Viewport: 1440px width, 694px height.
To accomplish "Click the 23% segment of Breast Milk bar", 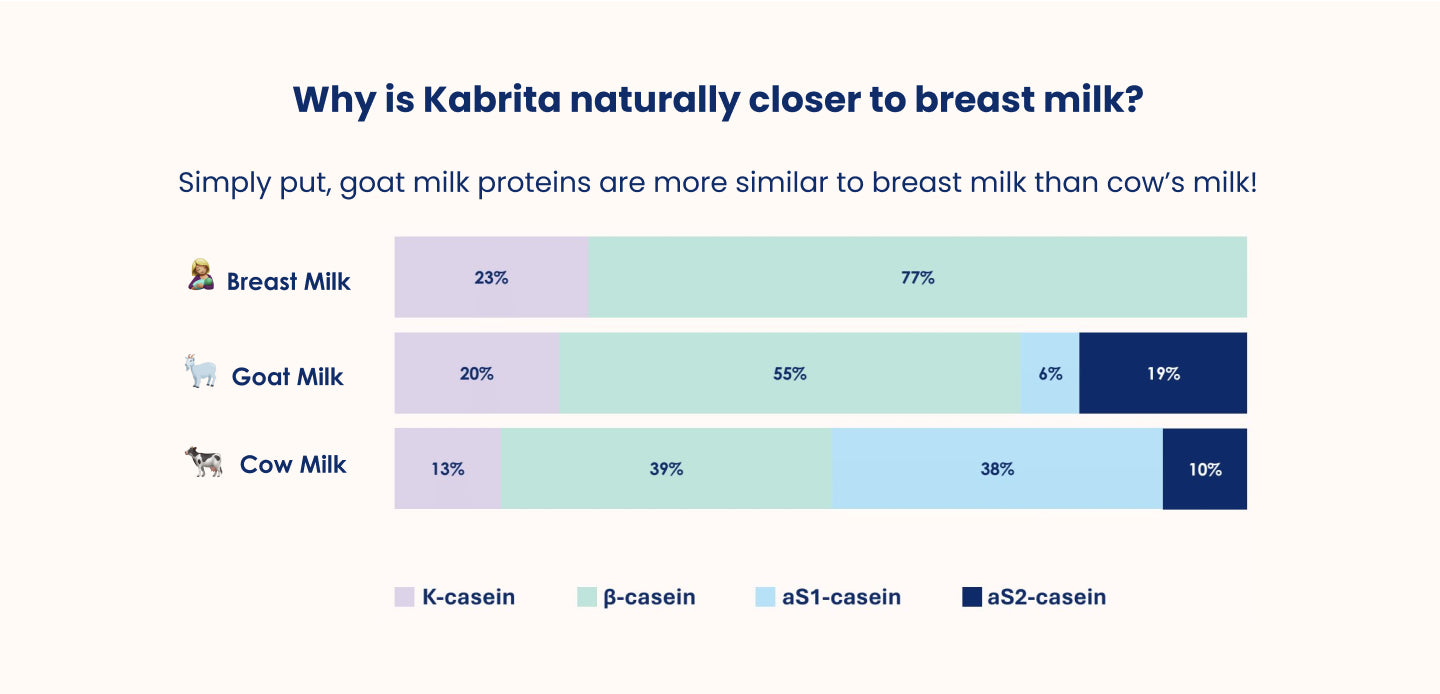I will point(491,278).
